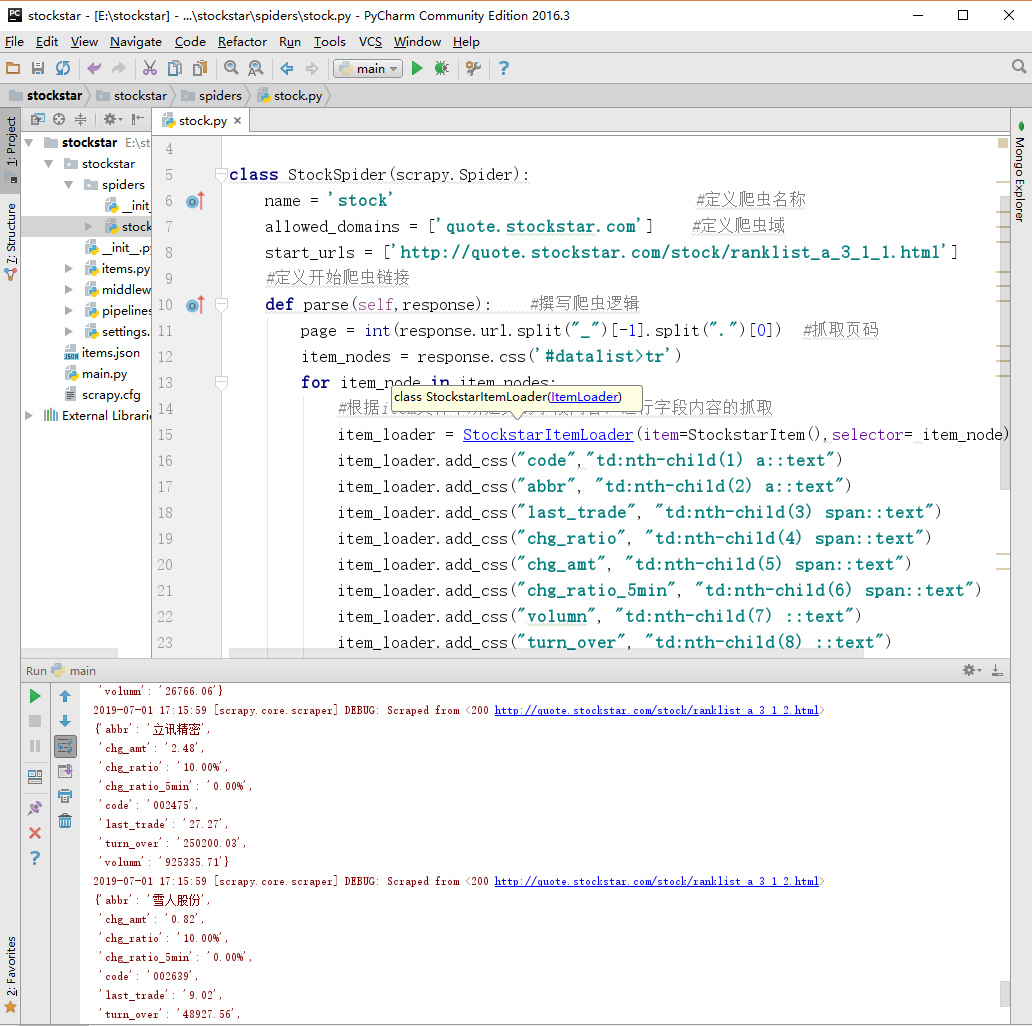1032x1026 pixels.
Task: Click the green Run button in main toolbar
Action: click(417, 68)
